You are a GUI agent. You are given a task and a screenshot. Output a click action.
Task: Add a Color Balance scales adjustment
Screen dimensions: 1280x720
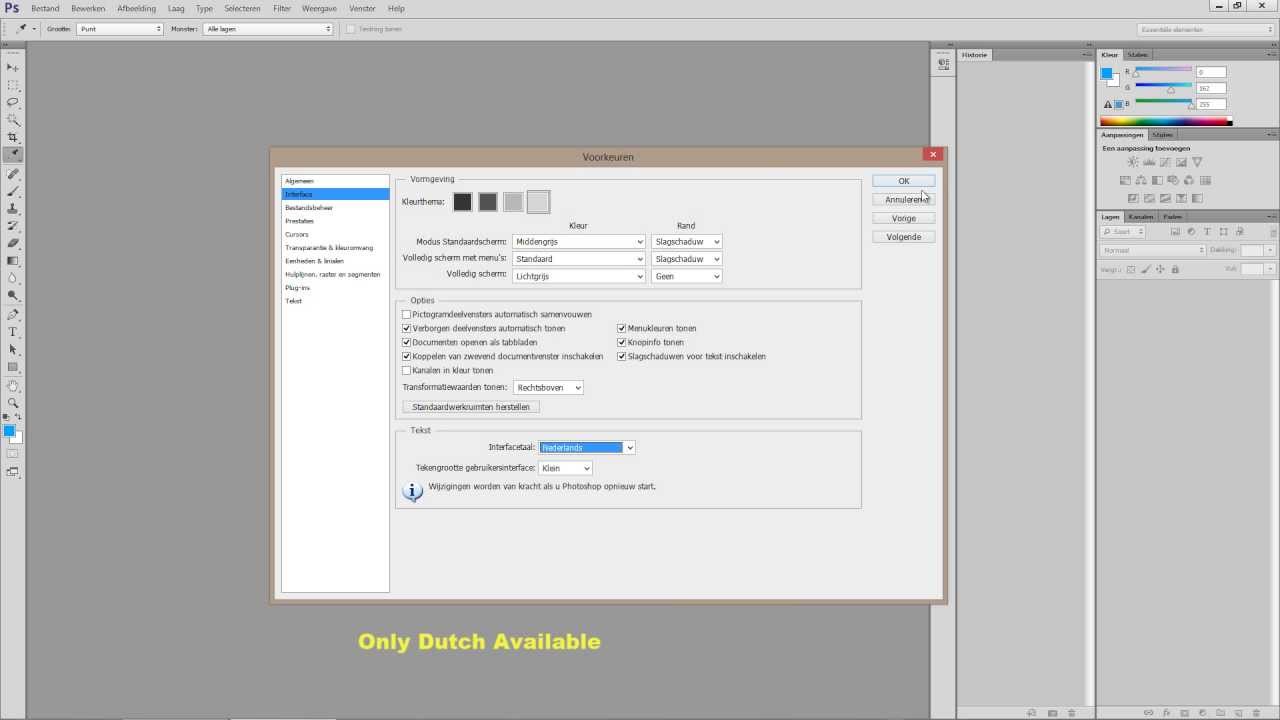(1141, 180)
